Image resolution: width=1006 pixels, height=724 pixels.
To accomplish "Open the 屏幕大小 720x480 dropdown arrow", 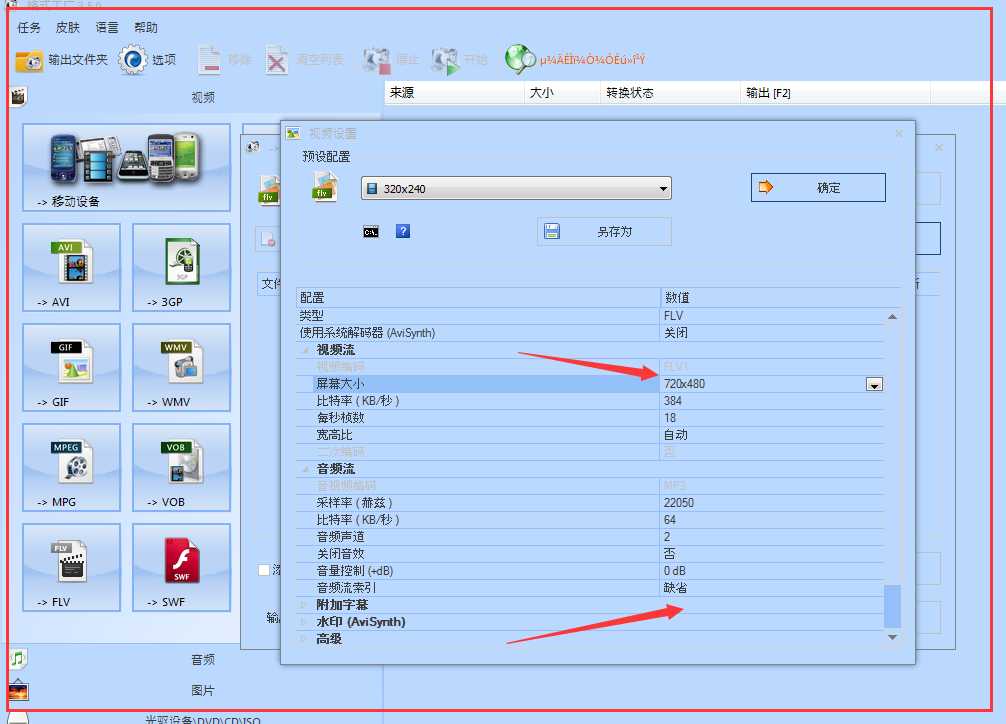I will (x=874, y=384).
